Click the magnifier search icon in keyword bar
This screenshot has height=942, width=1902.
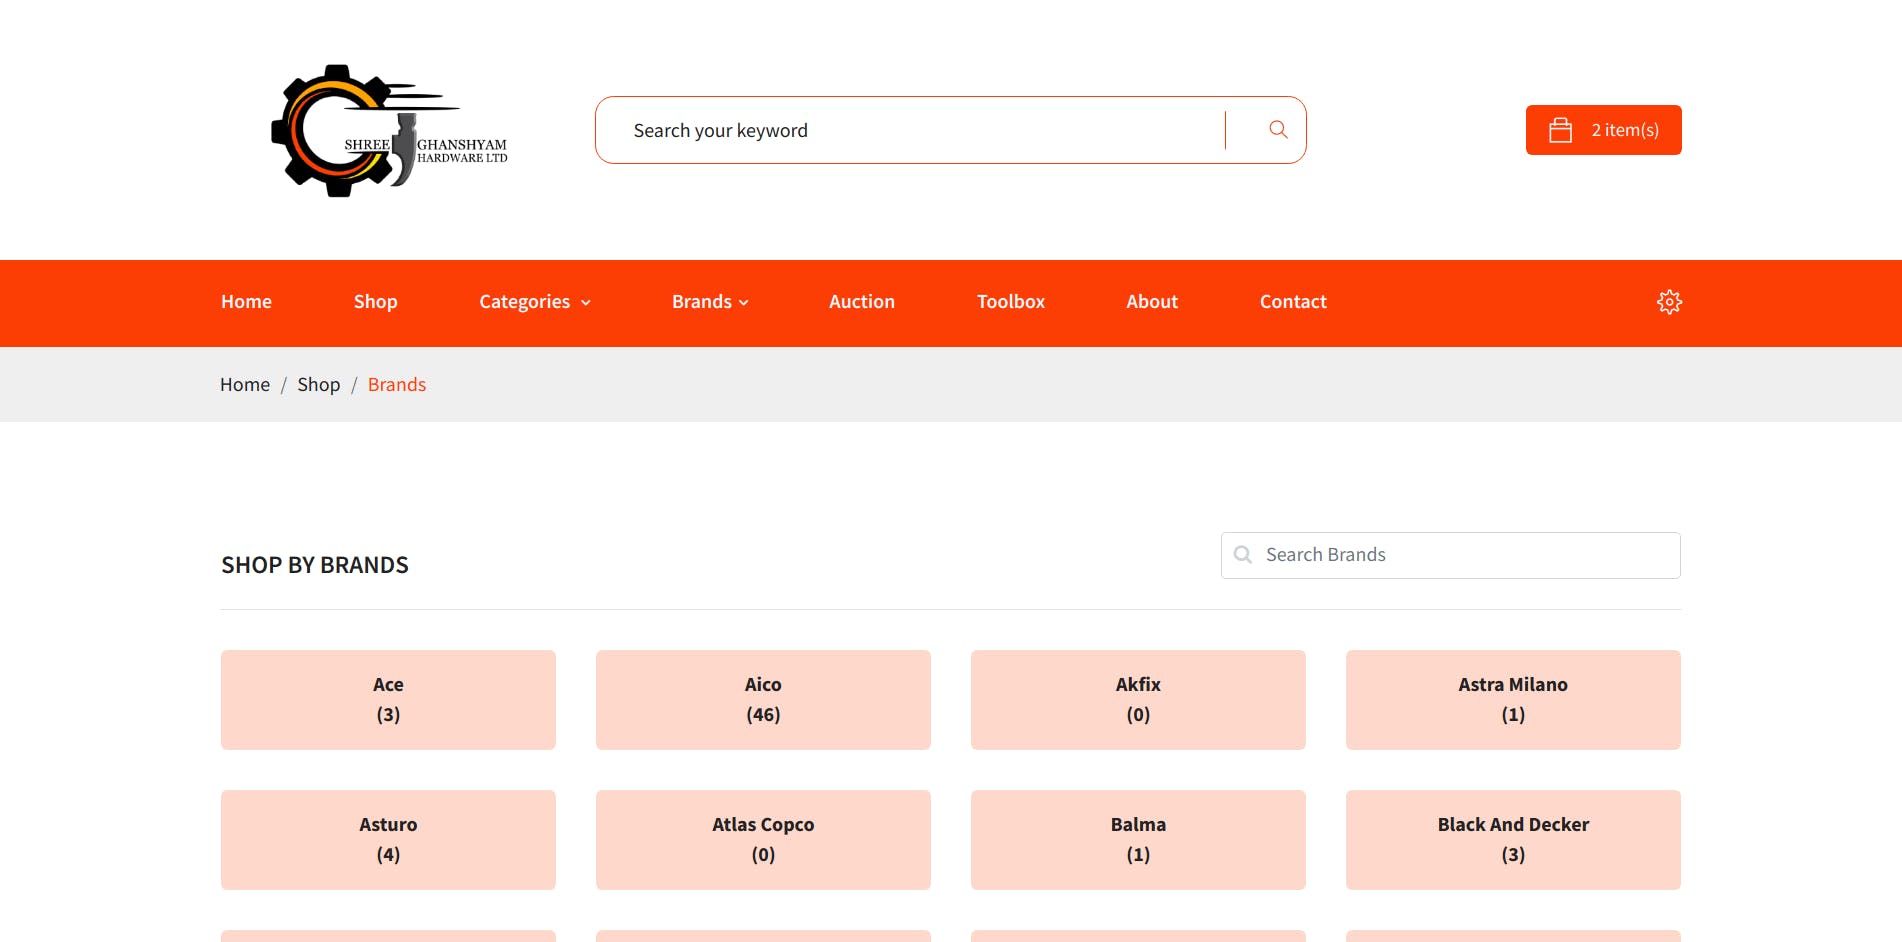click(x=1278, y=130)
